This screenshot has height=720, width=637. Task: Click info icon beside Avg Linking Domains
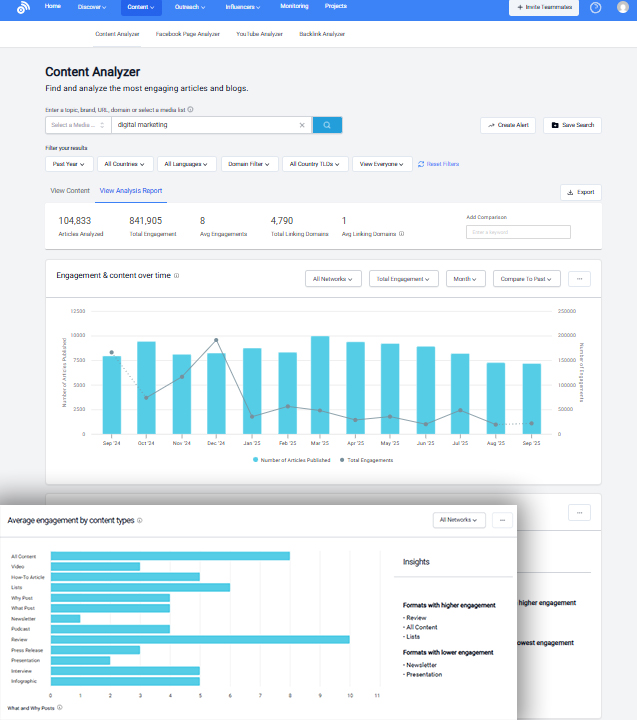pyautogui.click(x=402, y=234)
